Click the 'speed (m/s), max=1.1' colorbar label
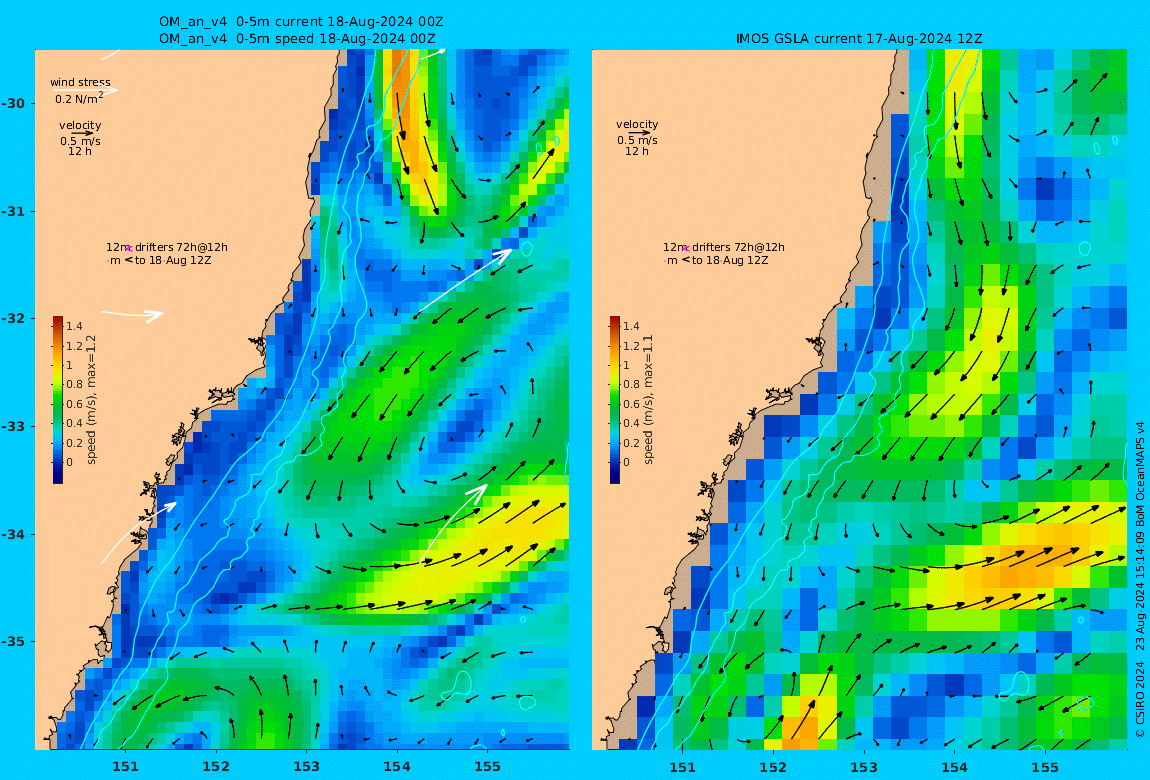Screen dimensions: 1150x780 click(648, 400)
